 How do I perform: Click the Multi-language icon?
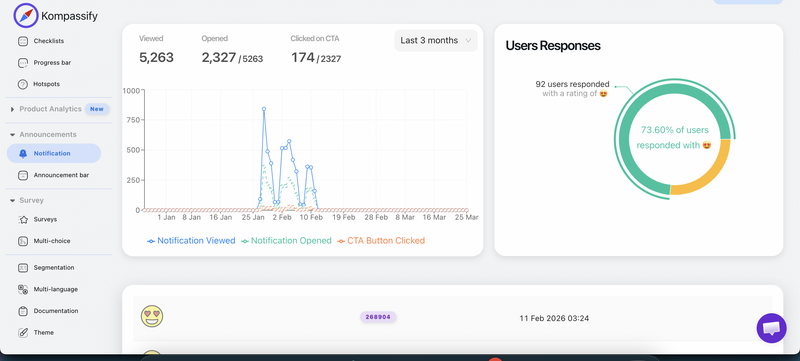[23, 290]
